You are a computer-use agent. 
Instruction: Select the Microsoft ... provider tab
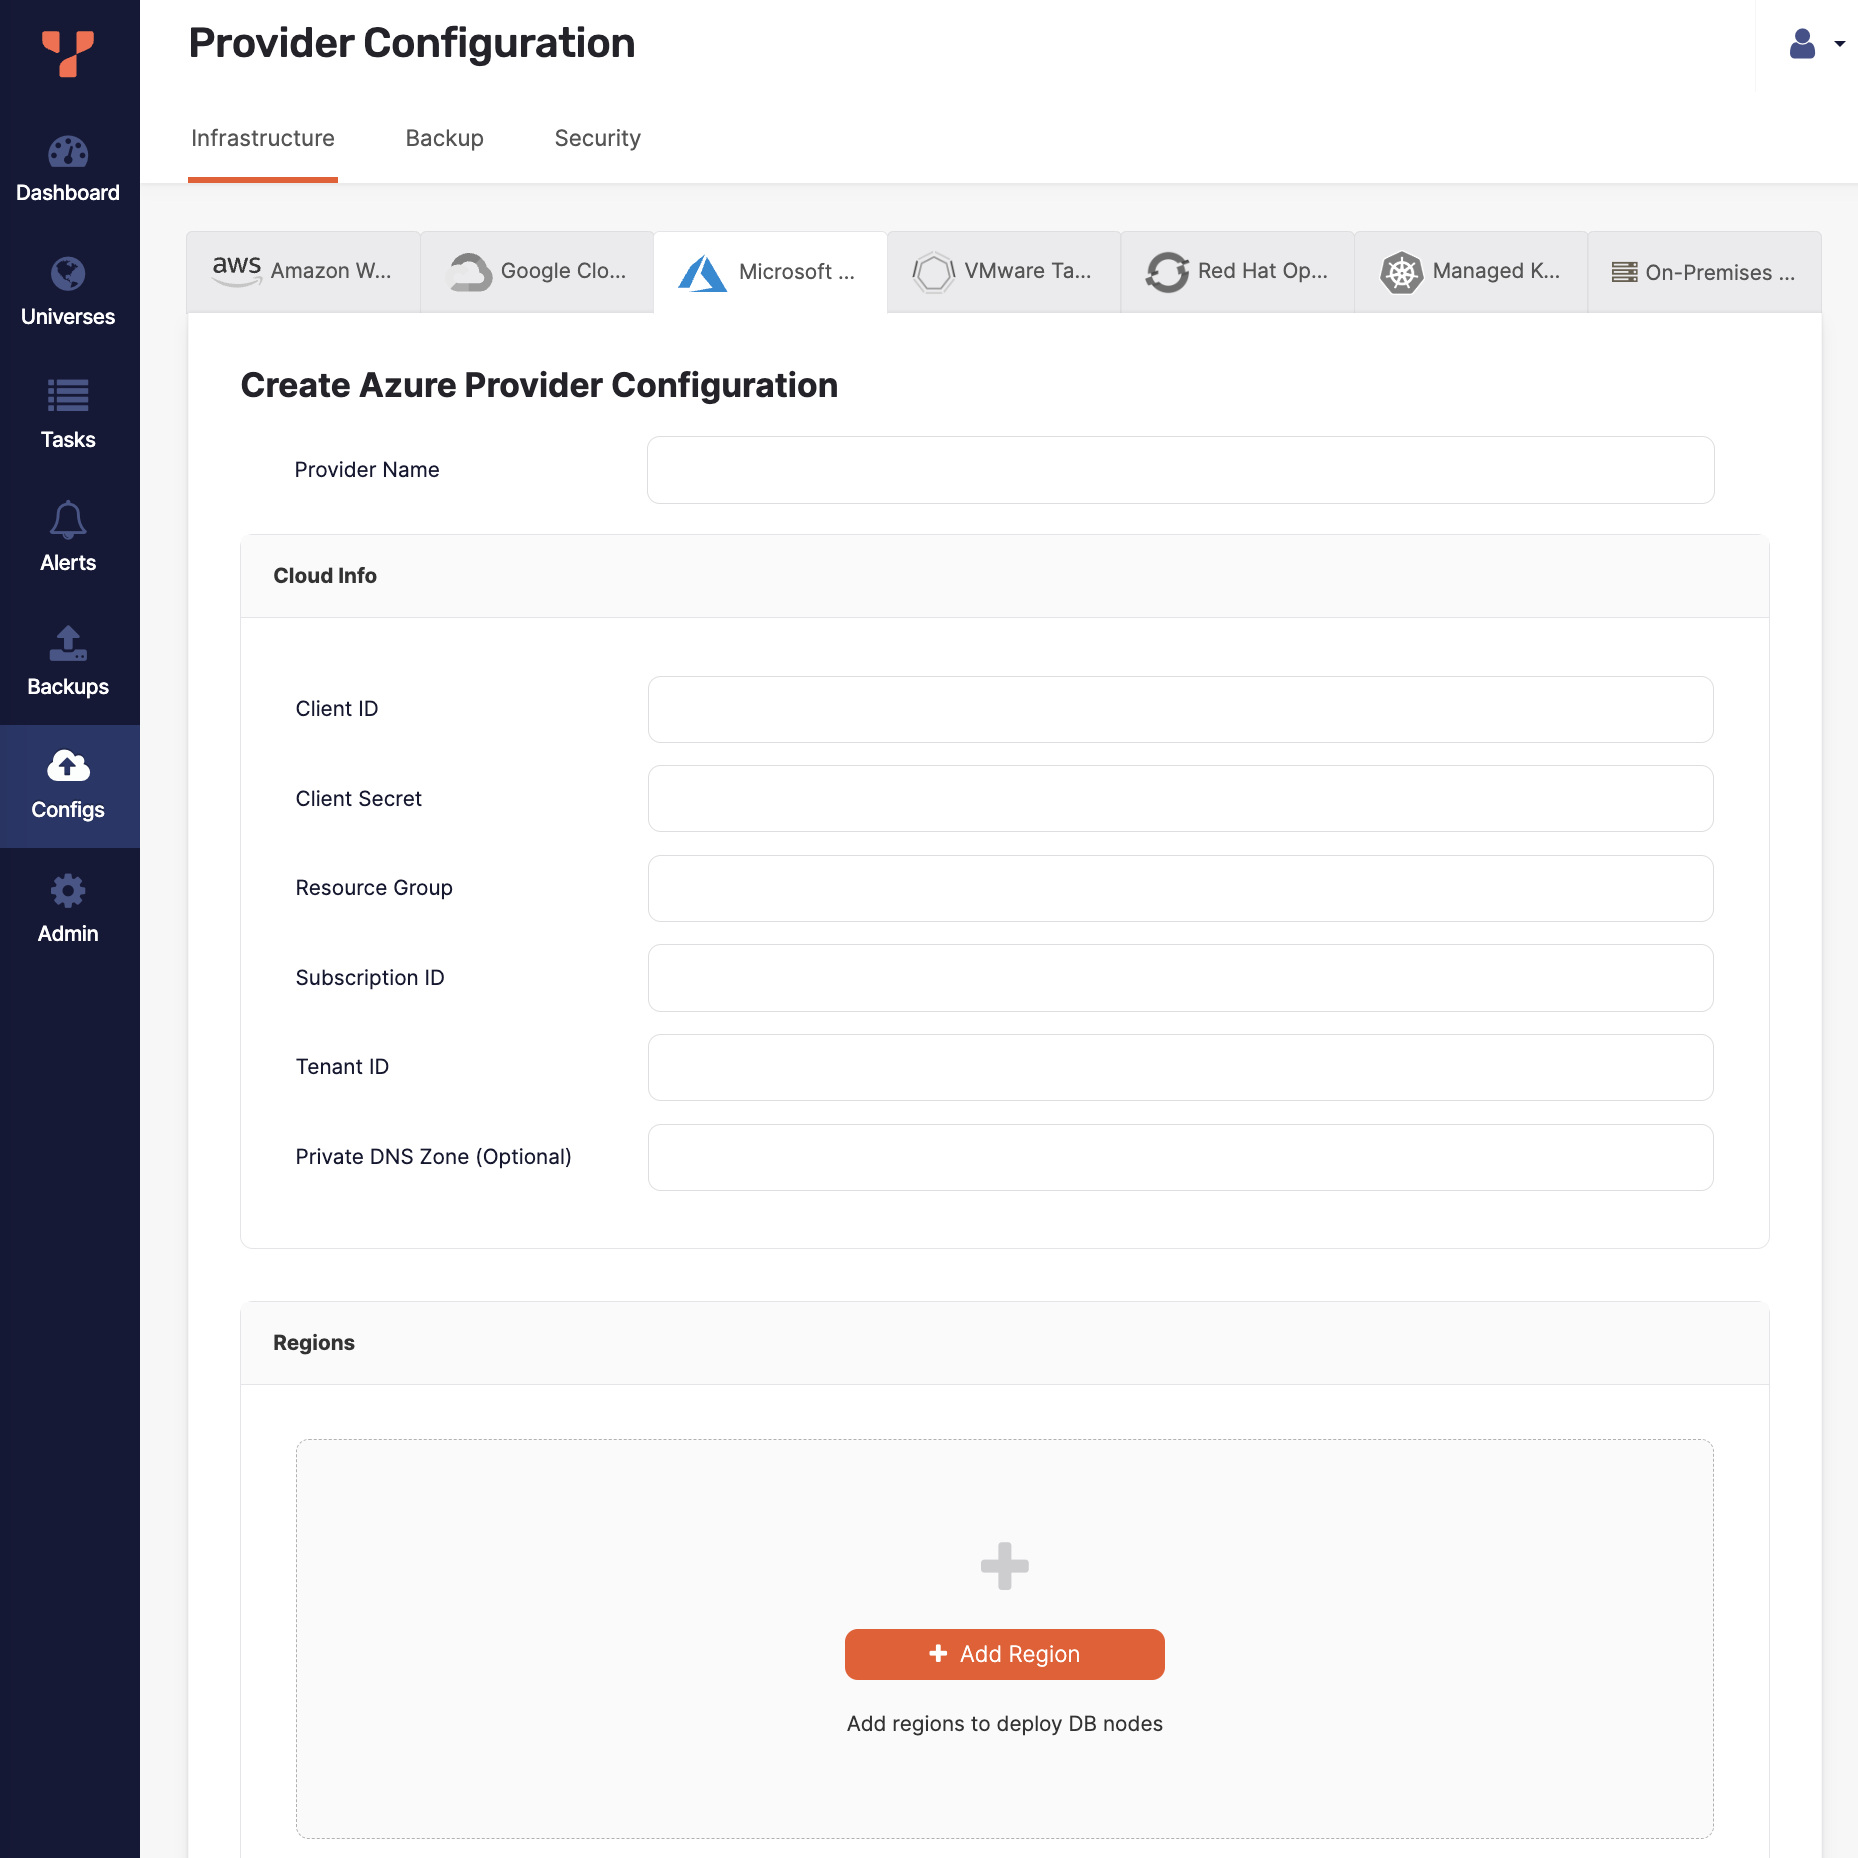771,272
